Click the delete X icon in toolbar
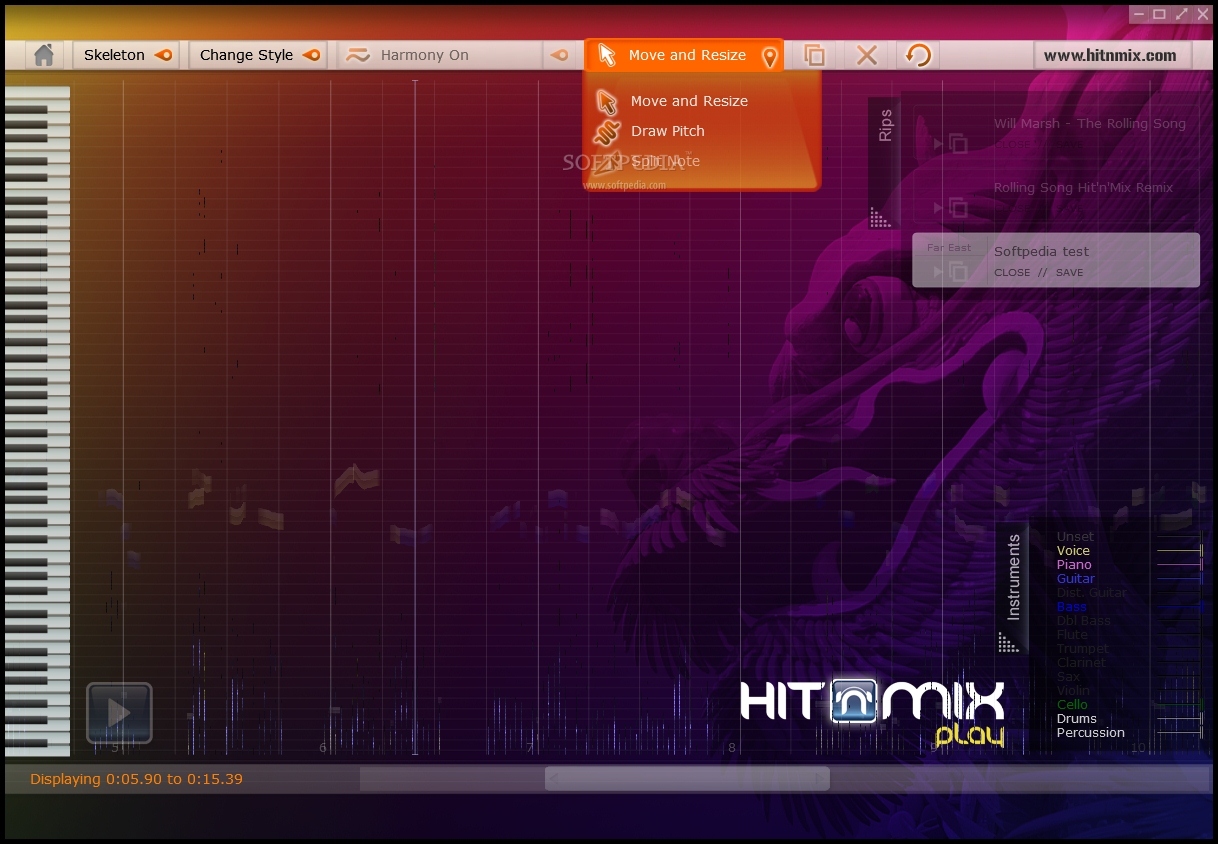Screen dimensions: 1218x844 tap(867, 55)
